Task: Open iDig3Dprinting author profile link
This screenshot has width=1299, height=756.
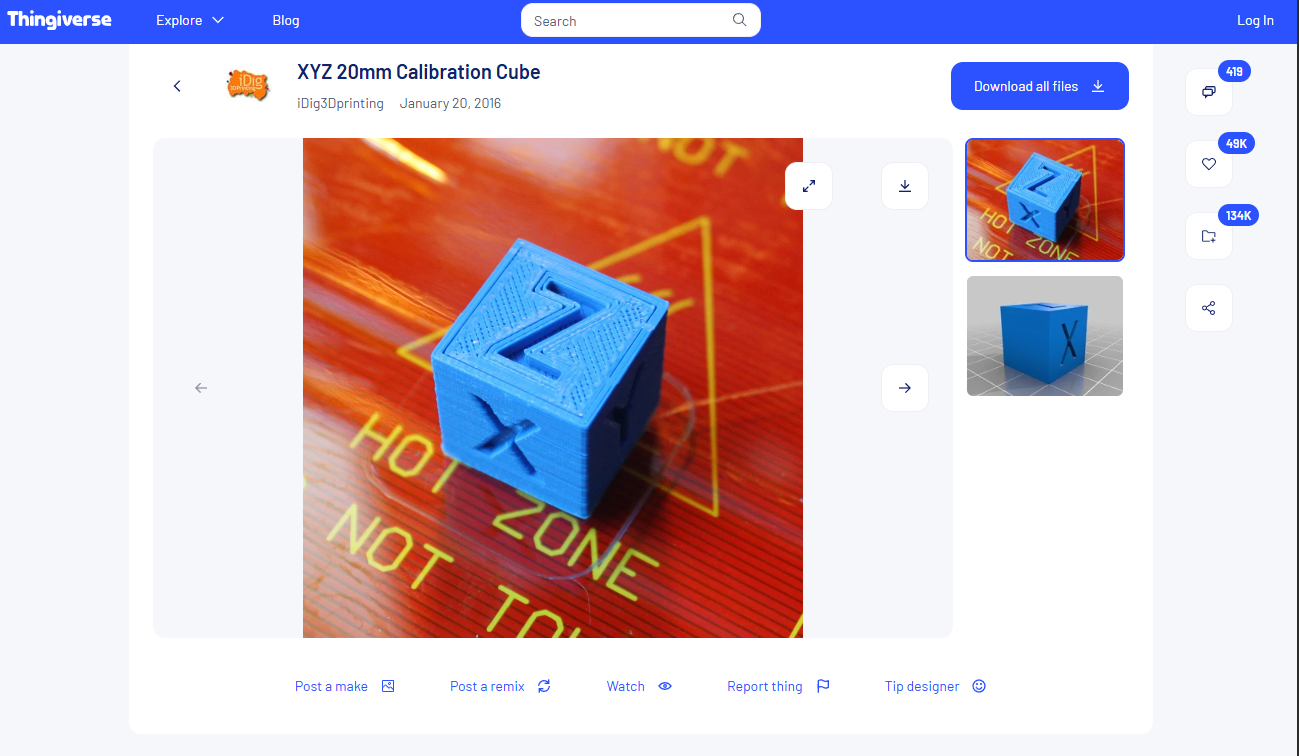Action: (340, 103)
